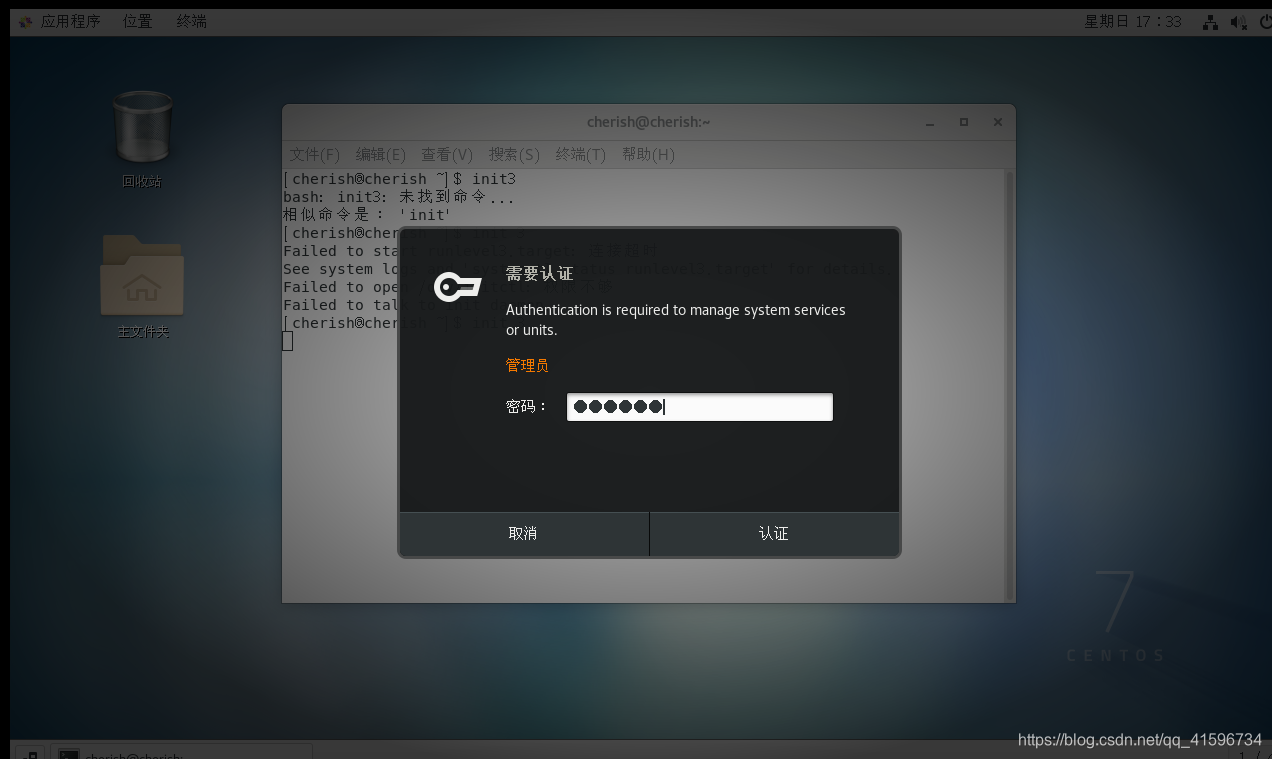The width and height of the screenshot is (1272, 759).
Task: Click the 认证 (Authenticate) button
Action: tap(775, 534)
